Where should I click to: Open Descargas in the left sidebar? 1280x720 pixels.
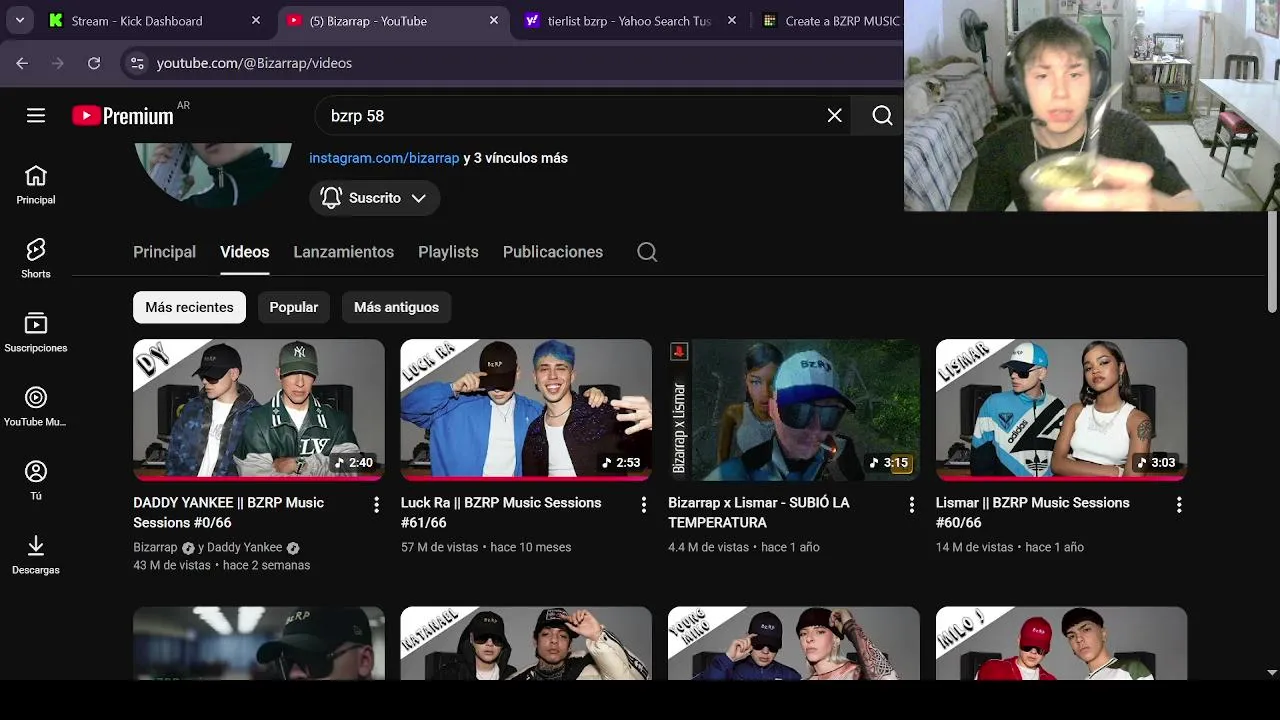click(36, 556)
